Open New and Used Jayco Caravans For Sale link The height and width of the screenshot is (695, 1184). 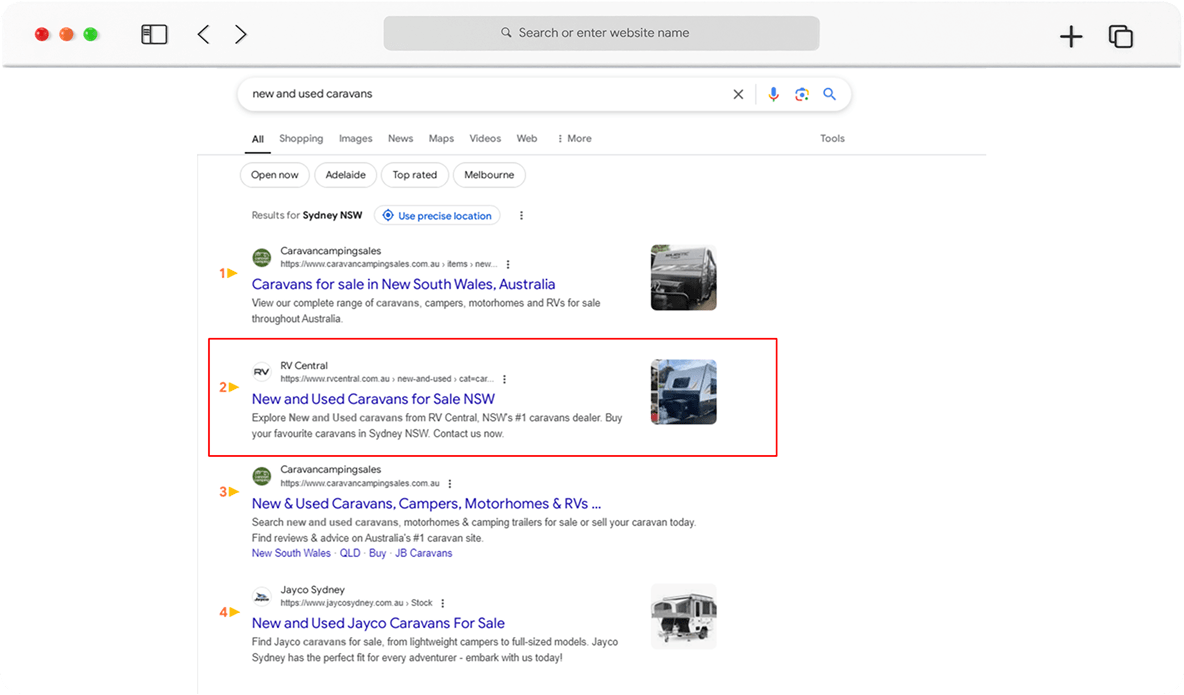point(378,623)
